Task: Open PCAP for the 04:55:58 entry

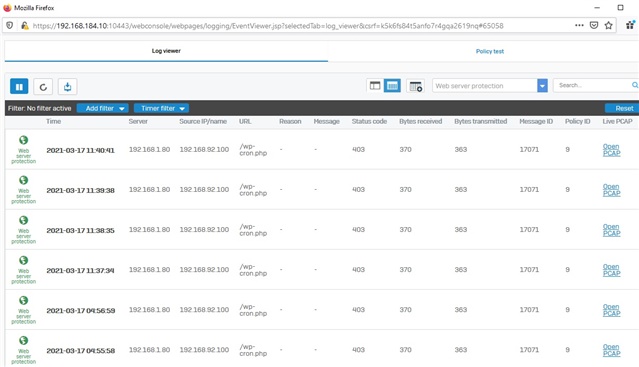Action: tap(611, 350)
